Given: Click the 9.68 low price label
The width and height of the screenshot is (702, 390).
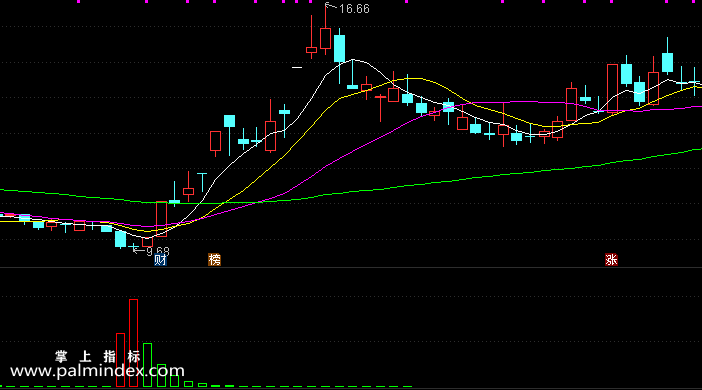Looking at the screenshot, I should click(x=158, y=252).
